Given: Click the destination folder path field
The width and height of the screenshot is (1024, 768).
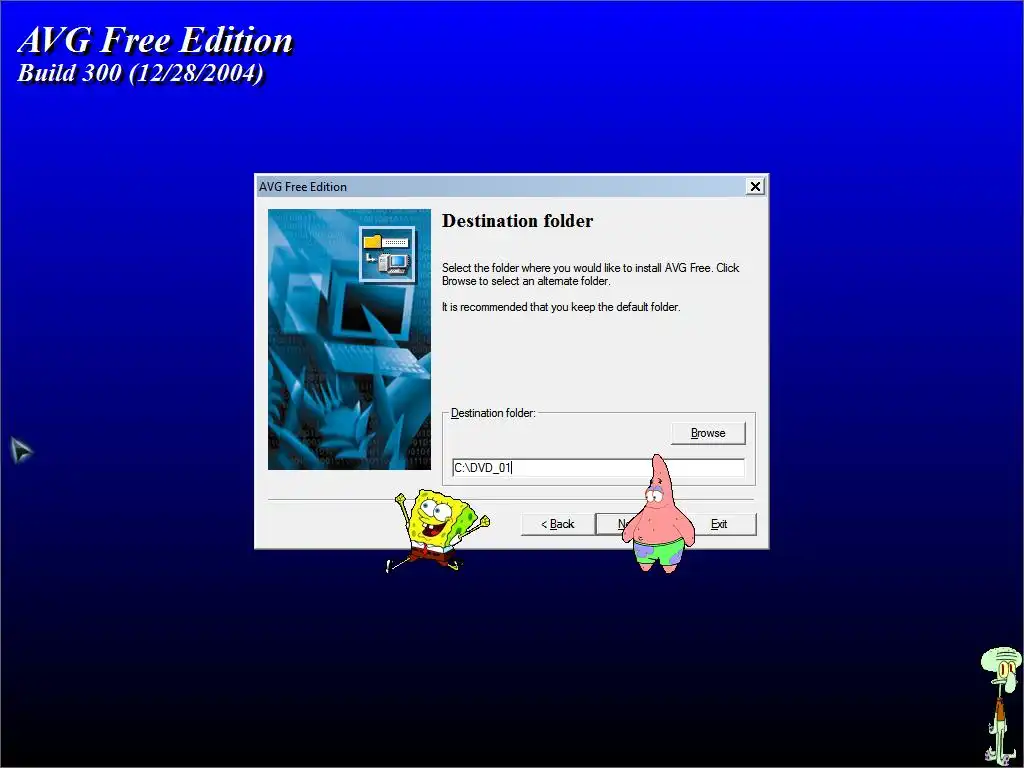Looking at the screenshot, I should [x=598, y=468].
